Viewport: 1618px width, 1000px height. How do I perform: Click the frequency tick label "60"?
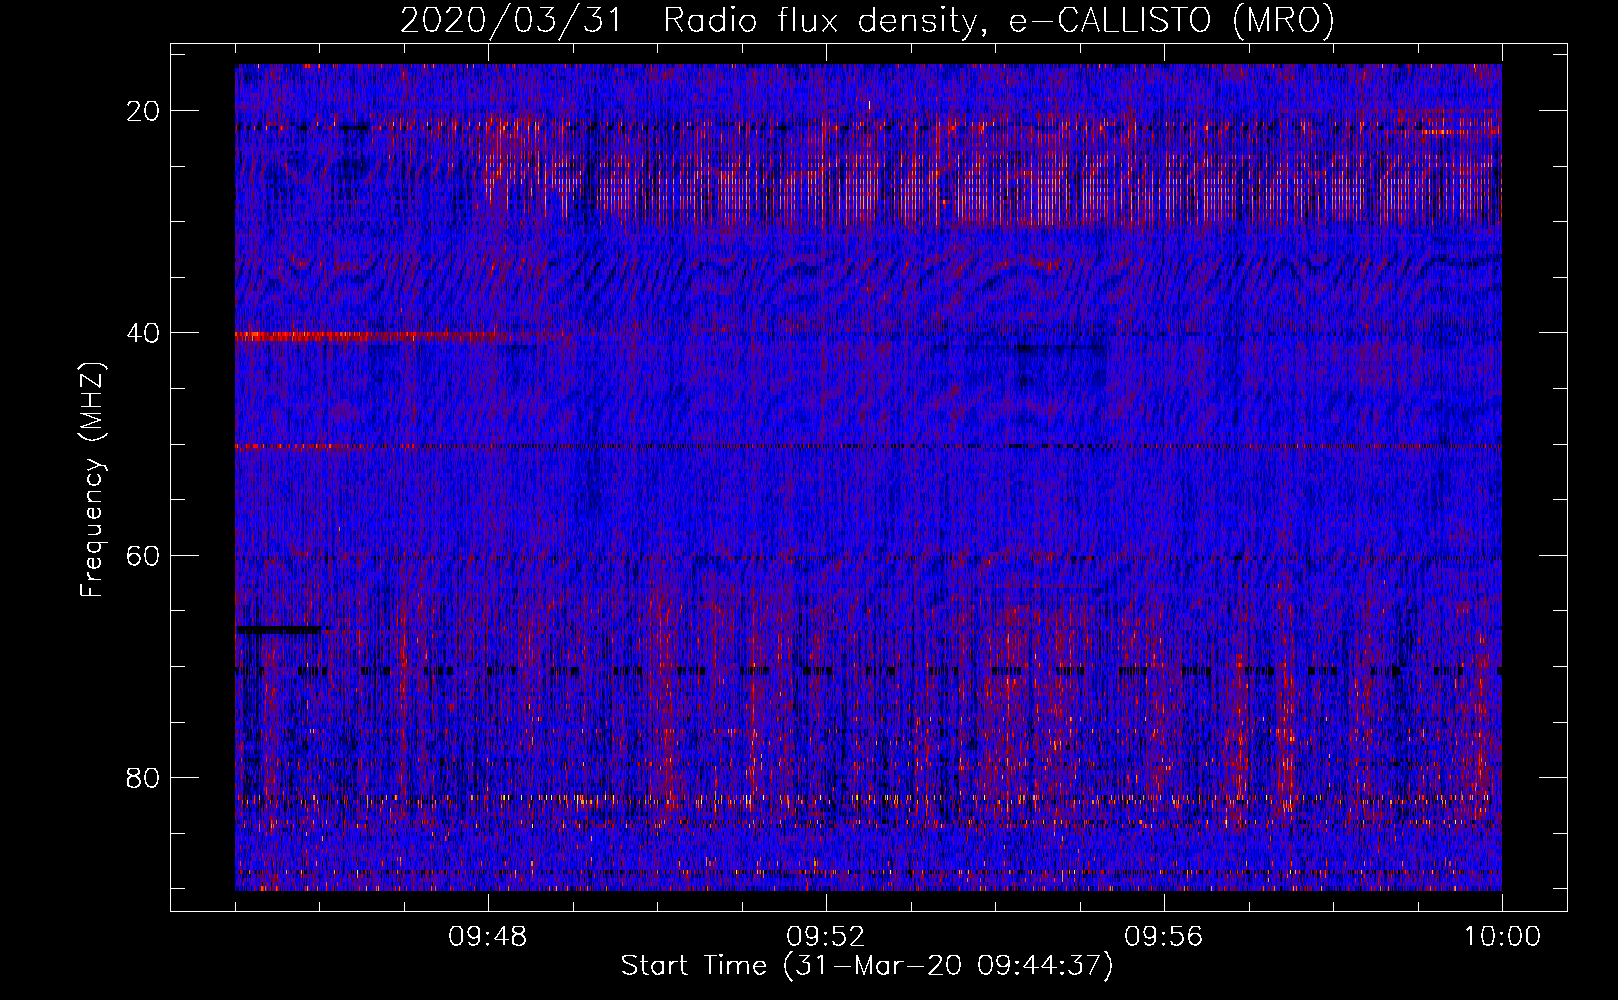click(144, 555)
